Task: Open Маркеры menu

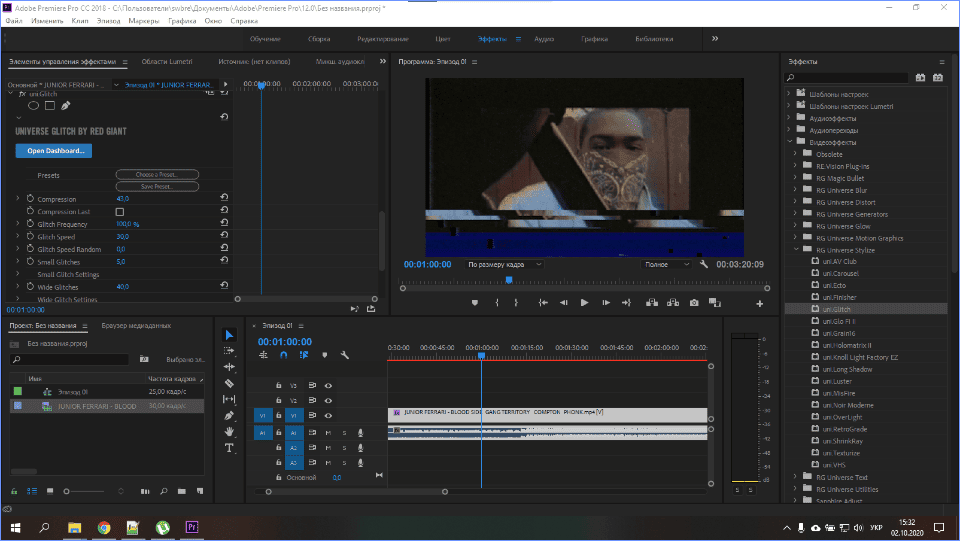Action: 144,21
